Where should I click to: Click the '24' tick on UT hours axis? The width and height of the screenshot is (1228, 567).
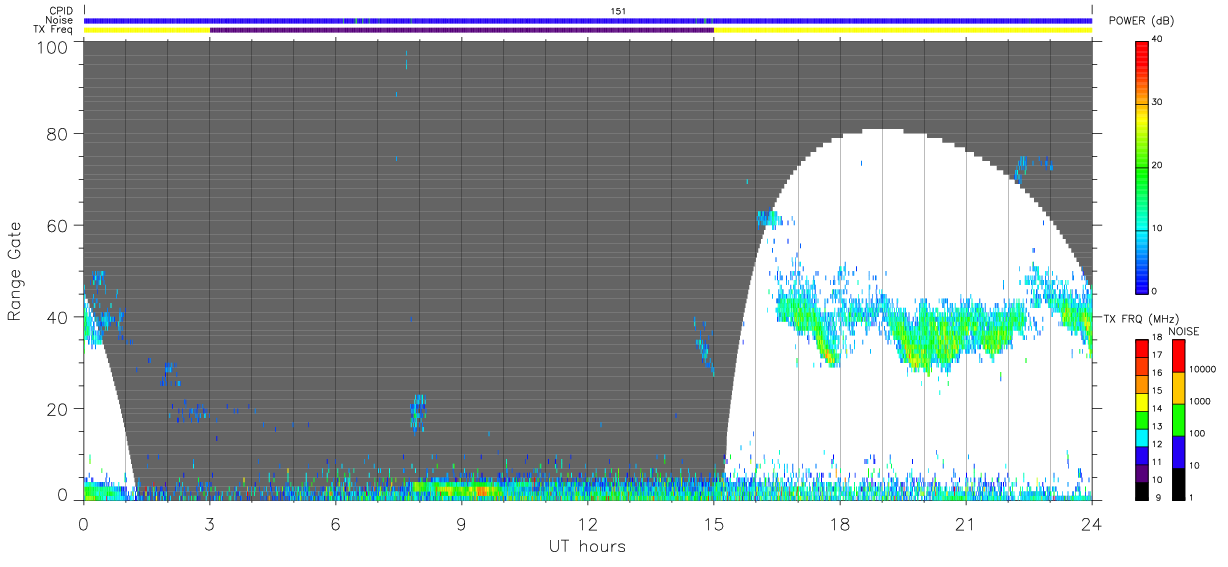1092,523
